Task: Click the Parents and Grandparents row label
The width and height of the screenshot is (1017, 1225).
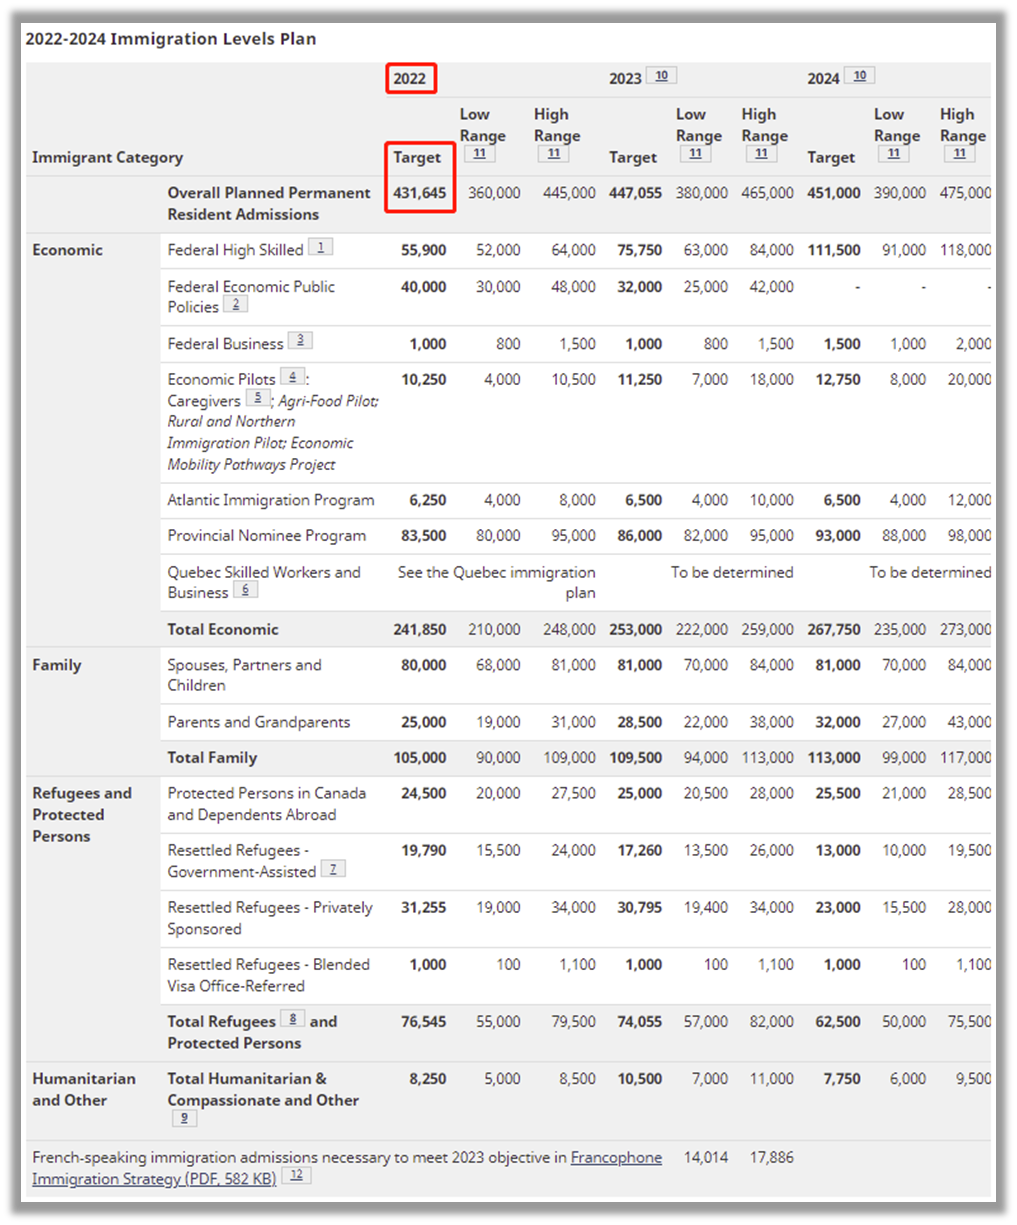Action: [259, 722]
